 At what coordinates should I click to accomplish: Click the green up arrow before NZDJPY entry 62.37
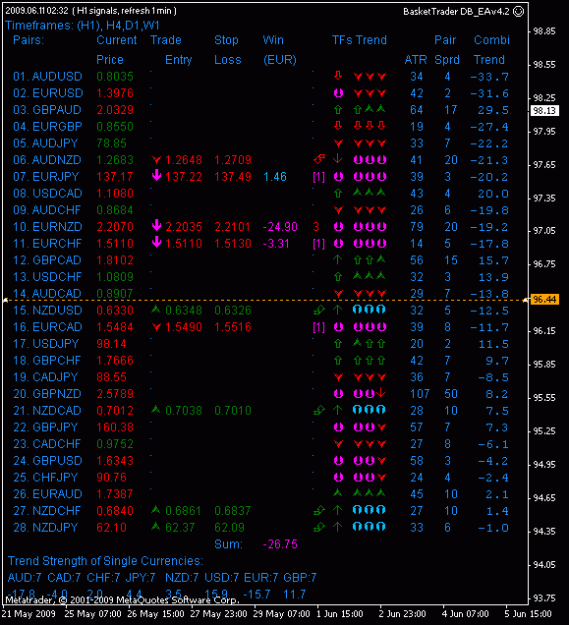[156, 526]
